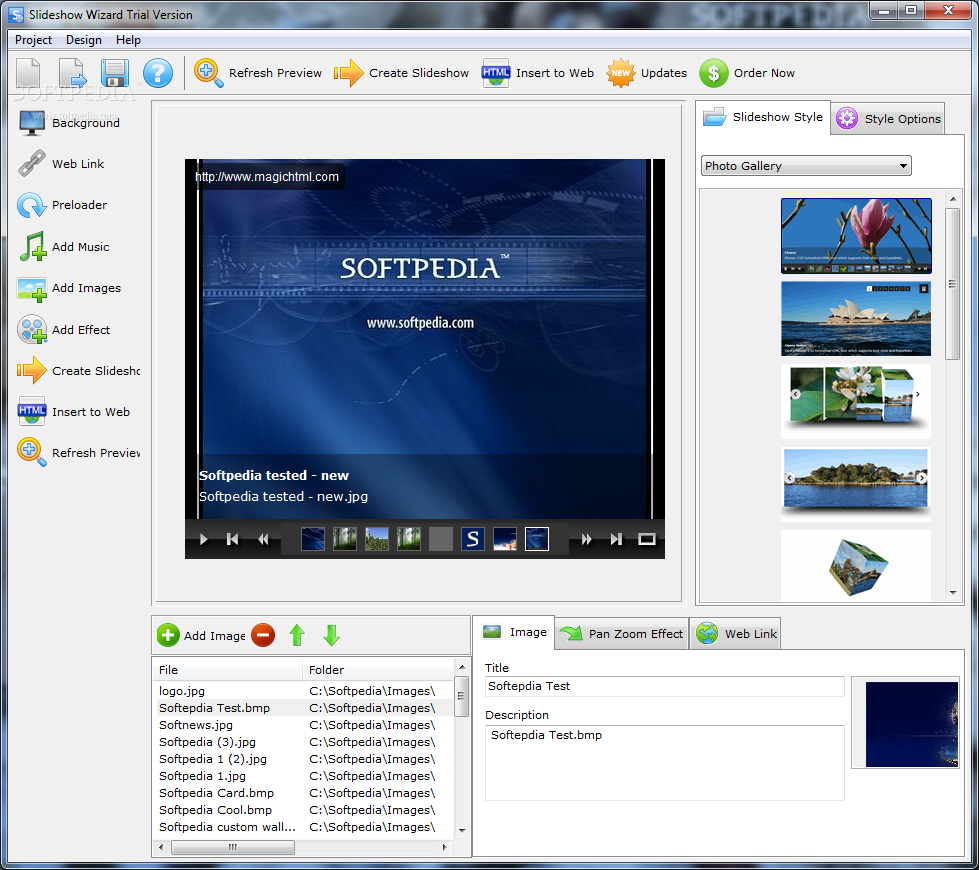Choose the island panorama style thumbnail
This screenshot has height=870, width=979.
click(x=856, y=484)
